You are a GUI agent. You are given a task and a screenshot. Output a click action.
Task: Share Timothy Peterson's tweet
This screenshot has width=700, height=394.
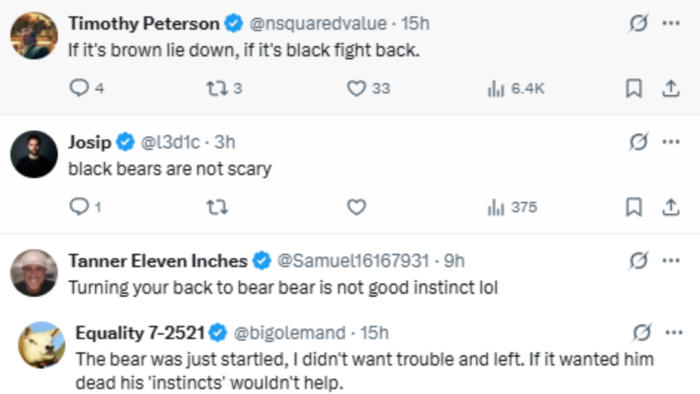(671, 88)
